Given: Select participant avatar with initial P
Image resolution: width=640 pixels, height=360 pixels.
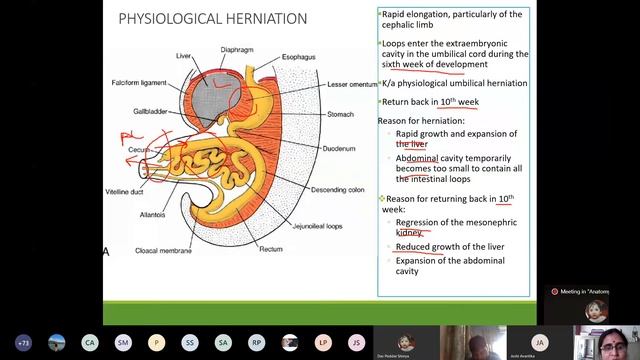Looking at the screenshot, I should pyautogui.click(x=156, y=343).
